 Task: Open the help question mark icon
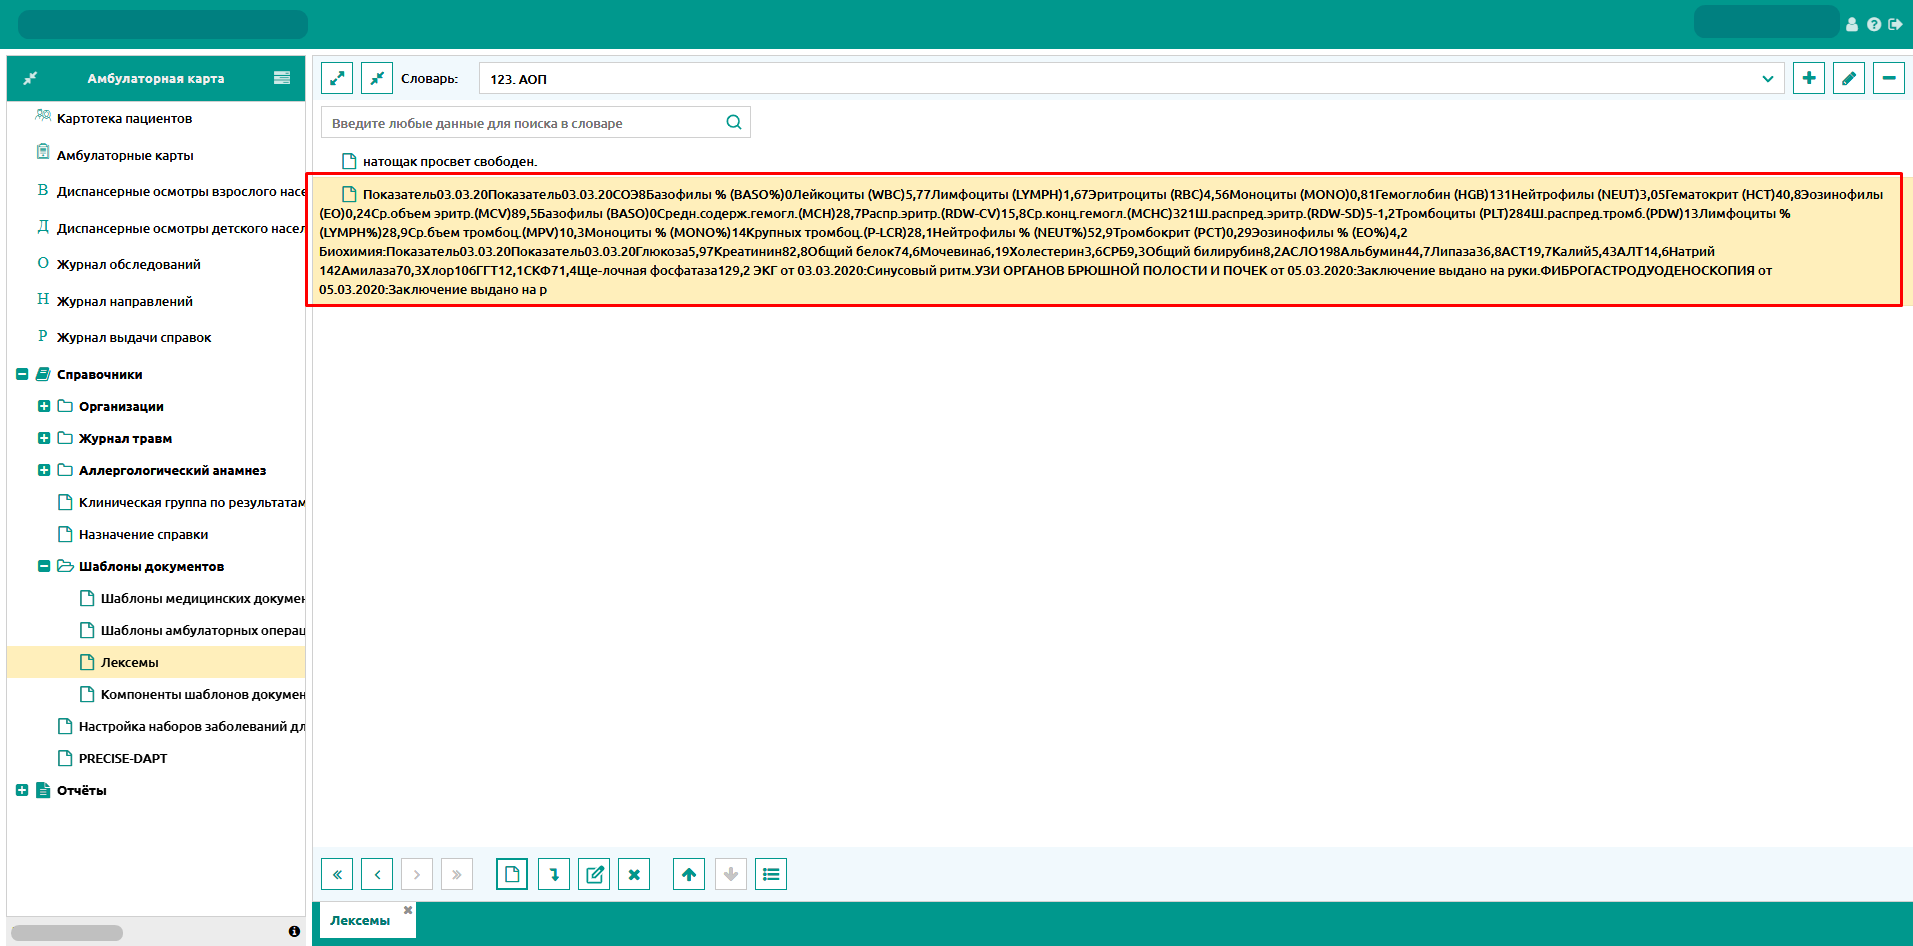(1874, 24)
